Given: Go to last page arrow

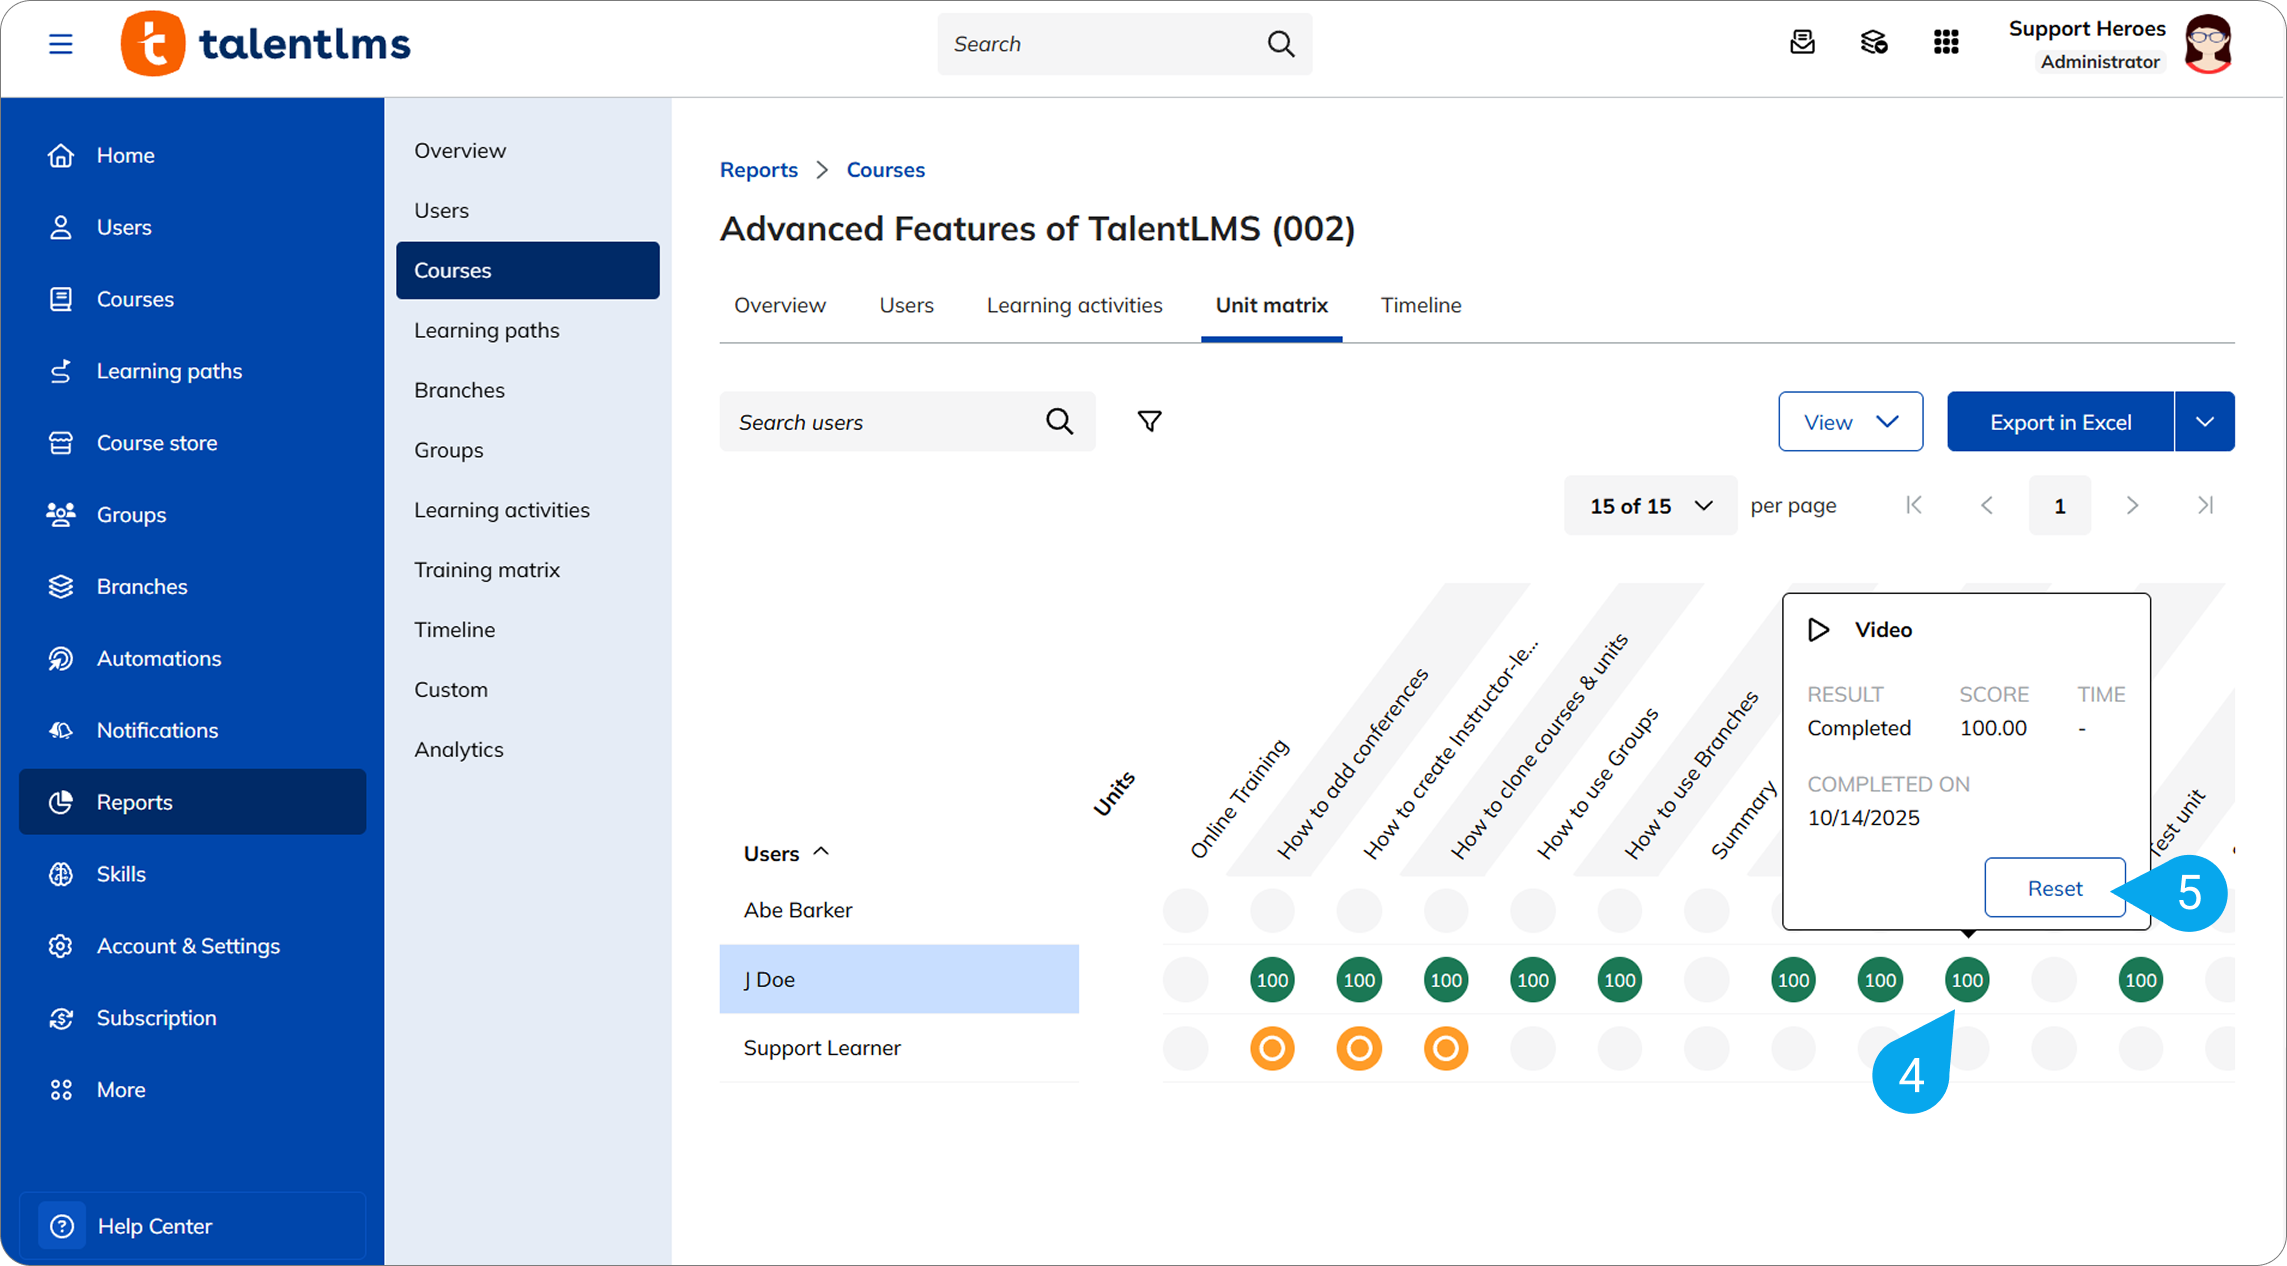Looking at the screenshot, I should (x=2205, y=506).
